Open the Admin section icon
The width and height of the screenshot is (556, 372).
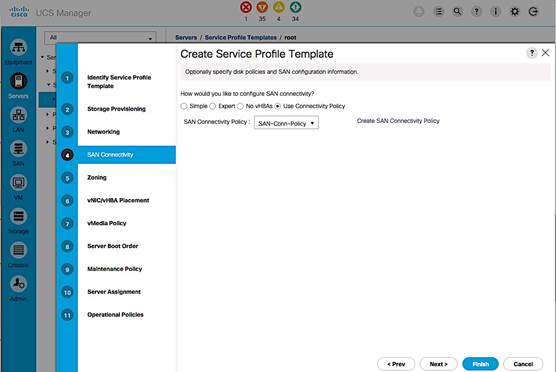18,284
